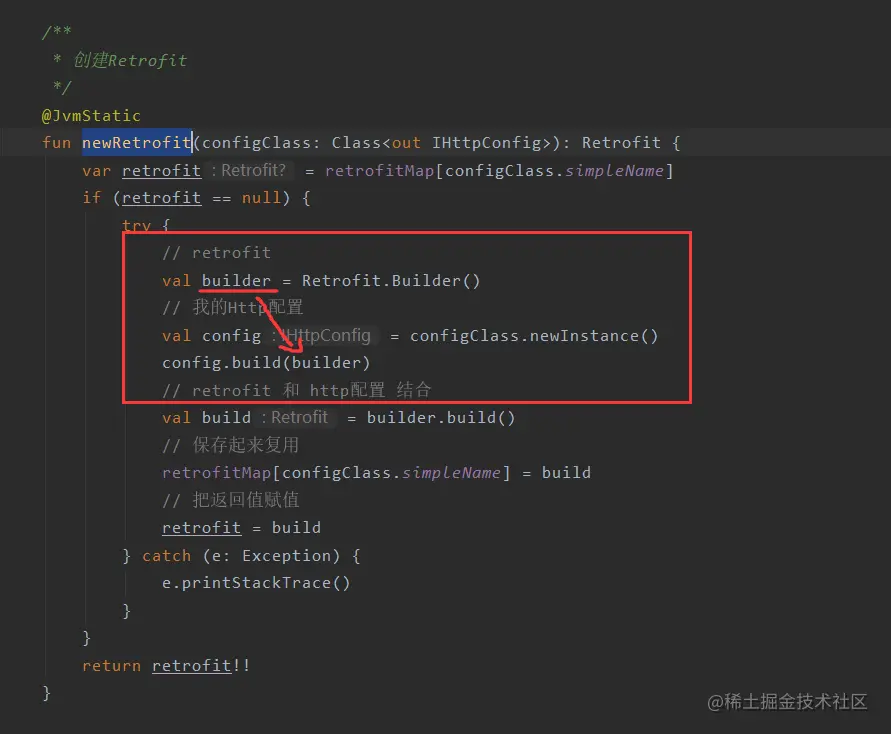
Task: Click the '// 保存起来复用' comment
Action: tap(230, 445)
